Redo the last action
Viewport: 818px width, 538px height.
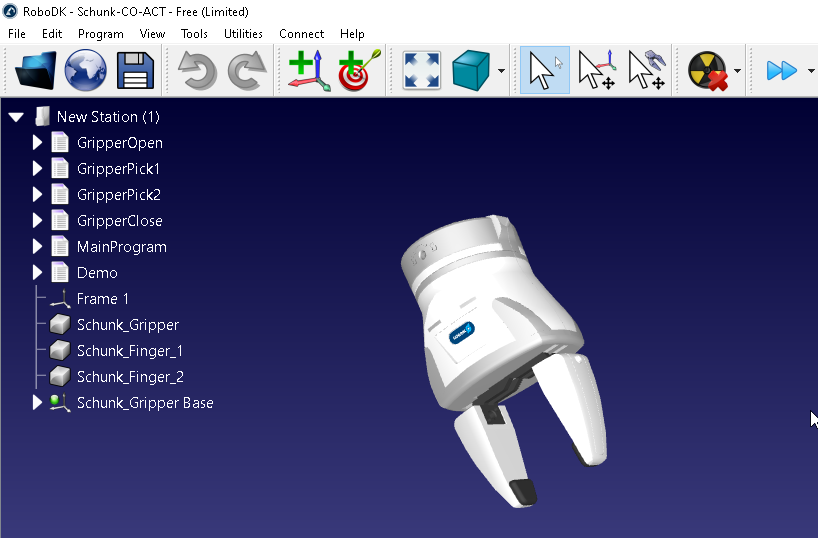coord(247,70)
